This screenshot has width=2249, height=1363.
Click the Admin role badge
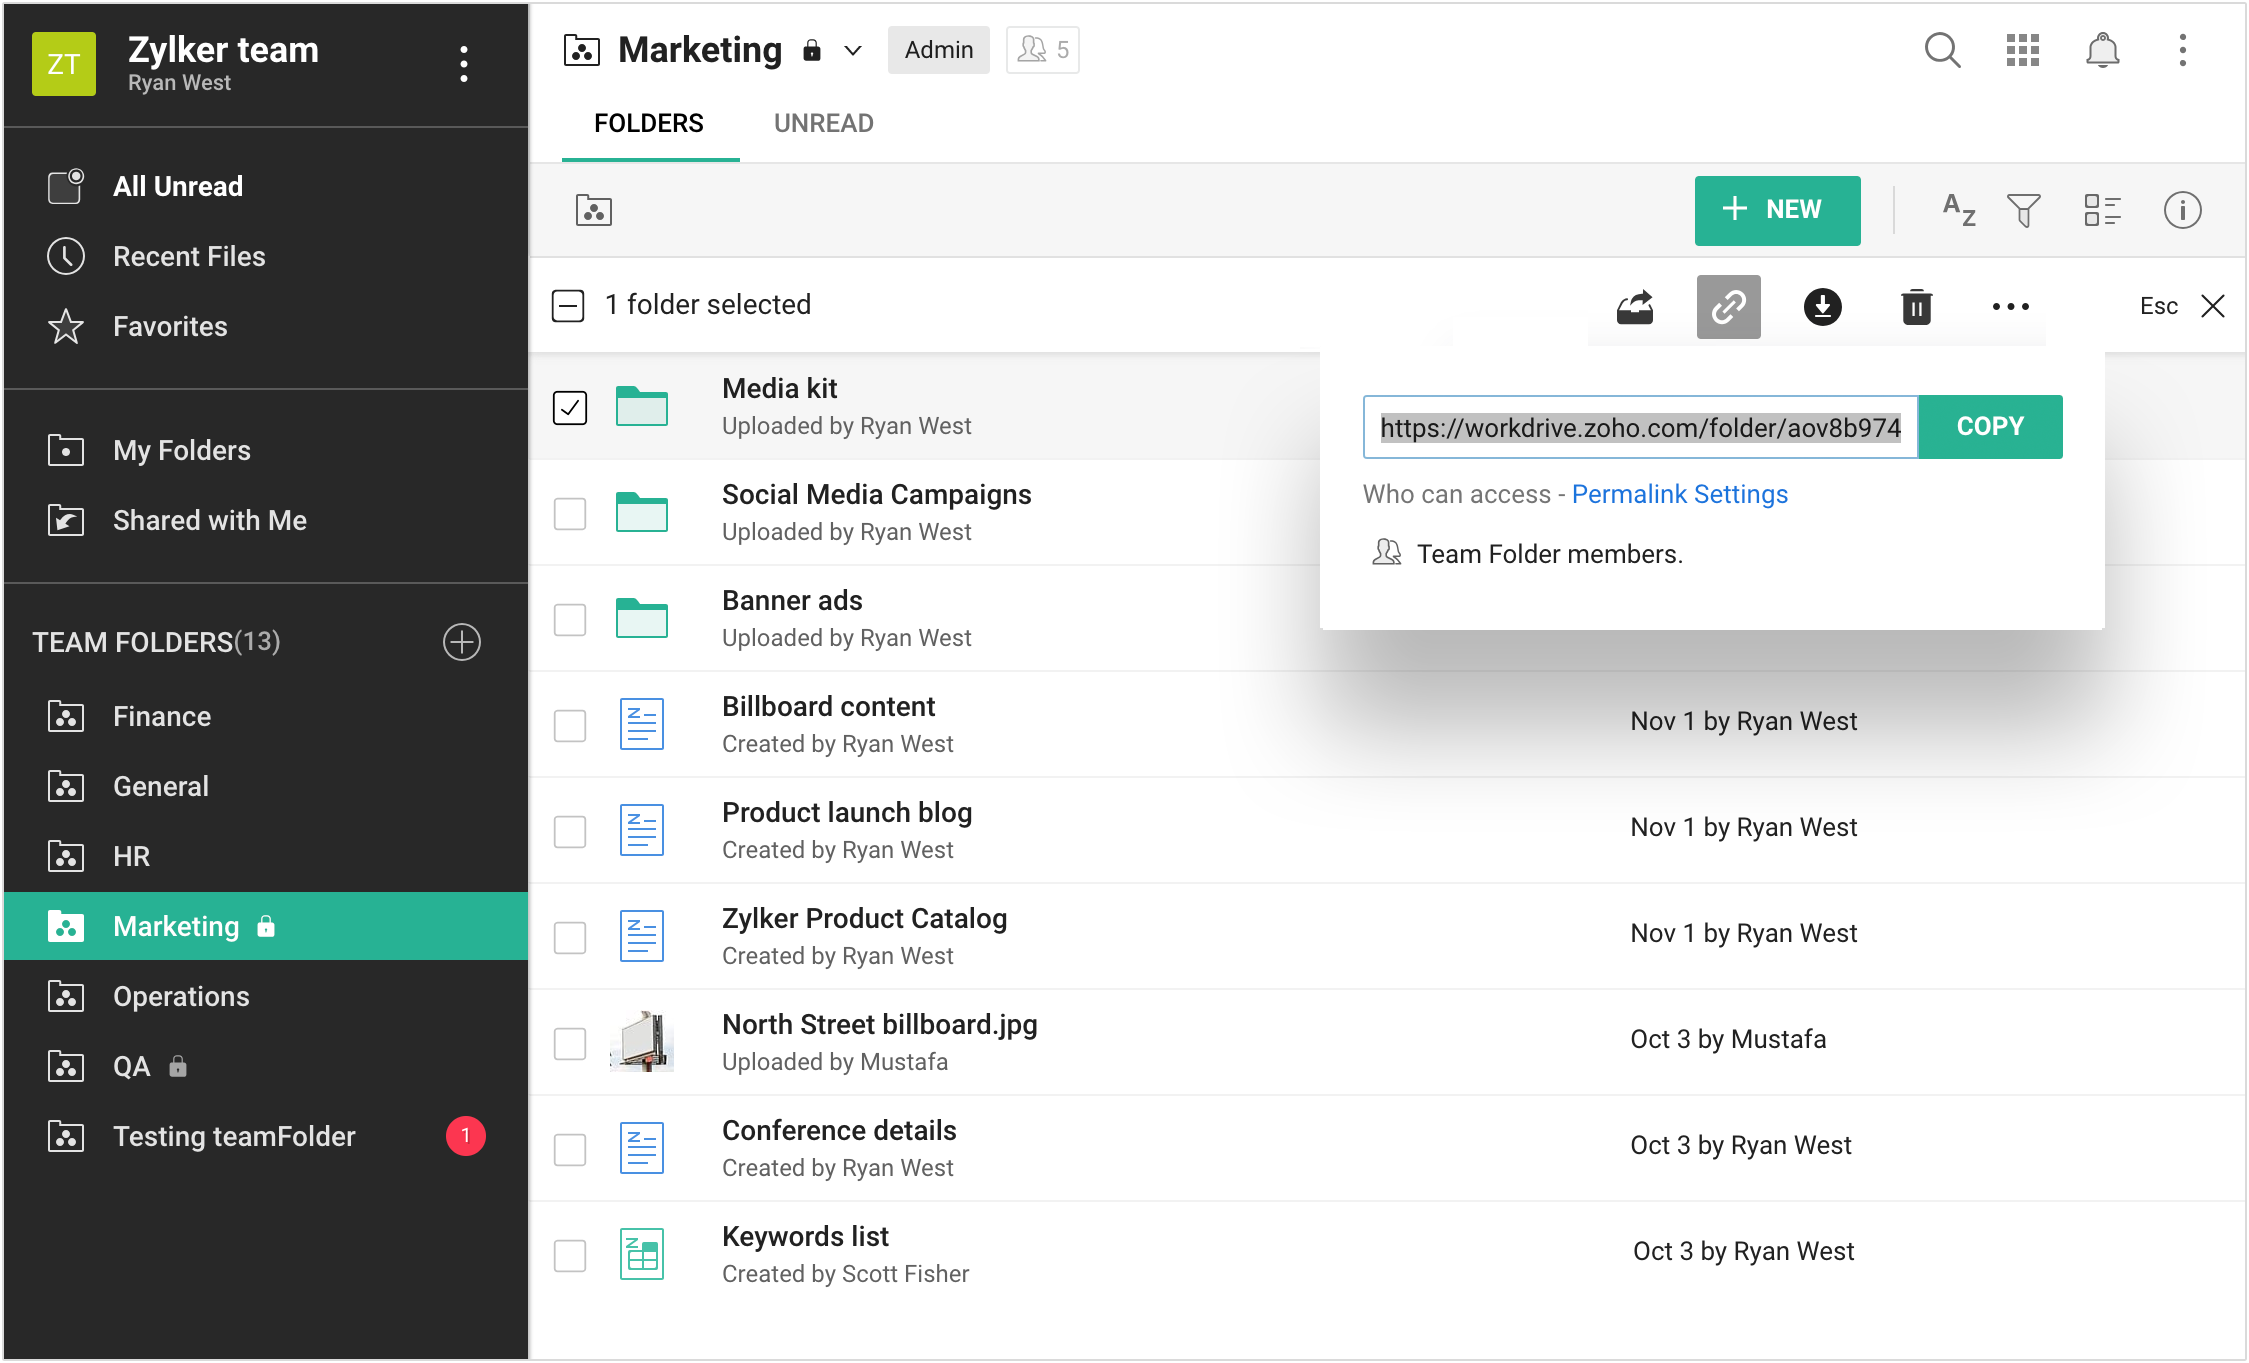tap(938, 50)
